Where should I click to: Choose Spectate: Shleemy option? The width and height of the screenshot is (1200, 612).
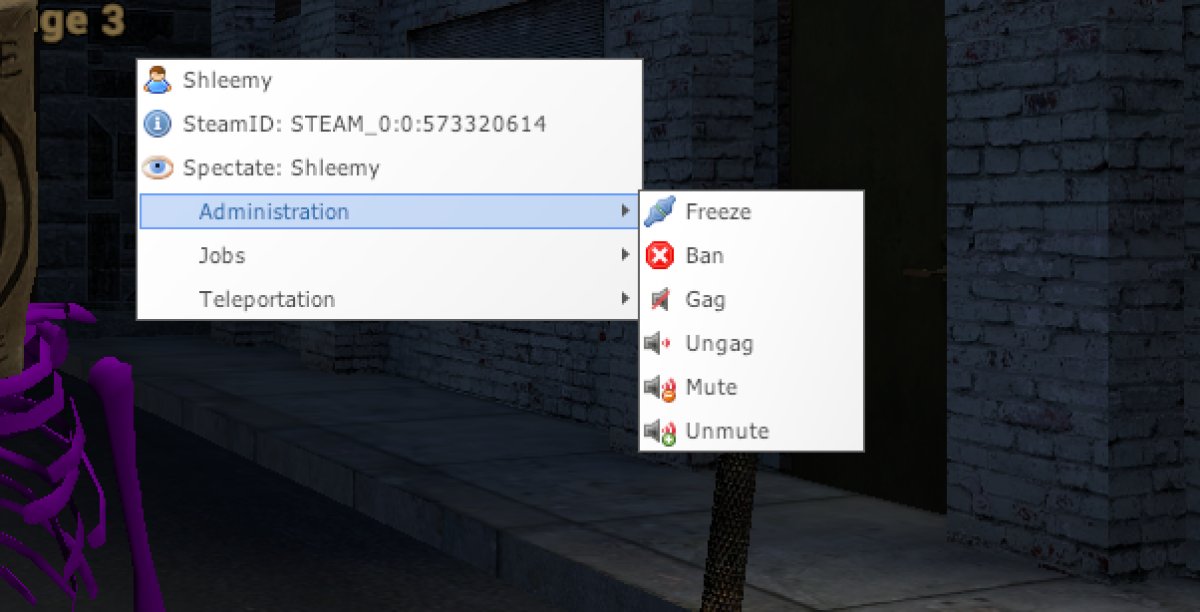(389, 168)
